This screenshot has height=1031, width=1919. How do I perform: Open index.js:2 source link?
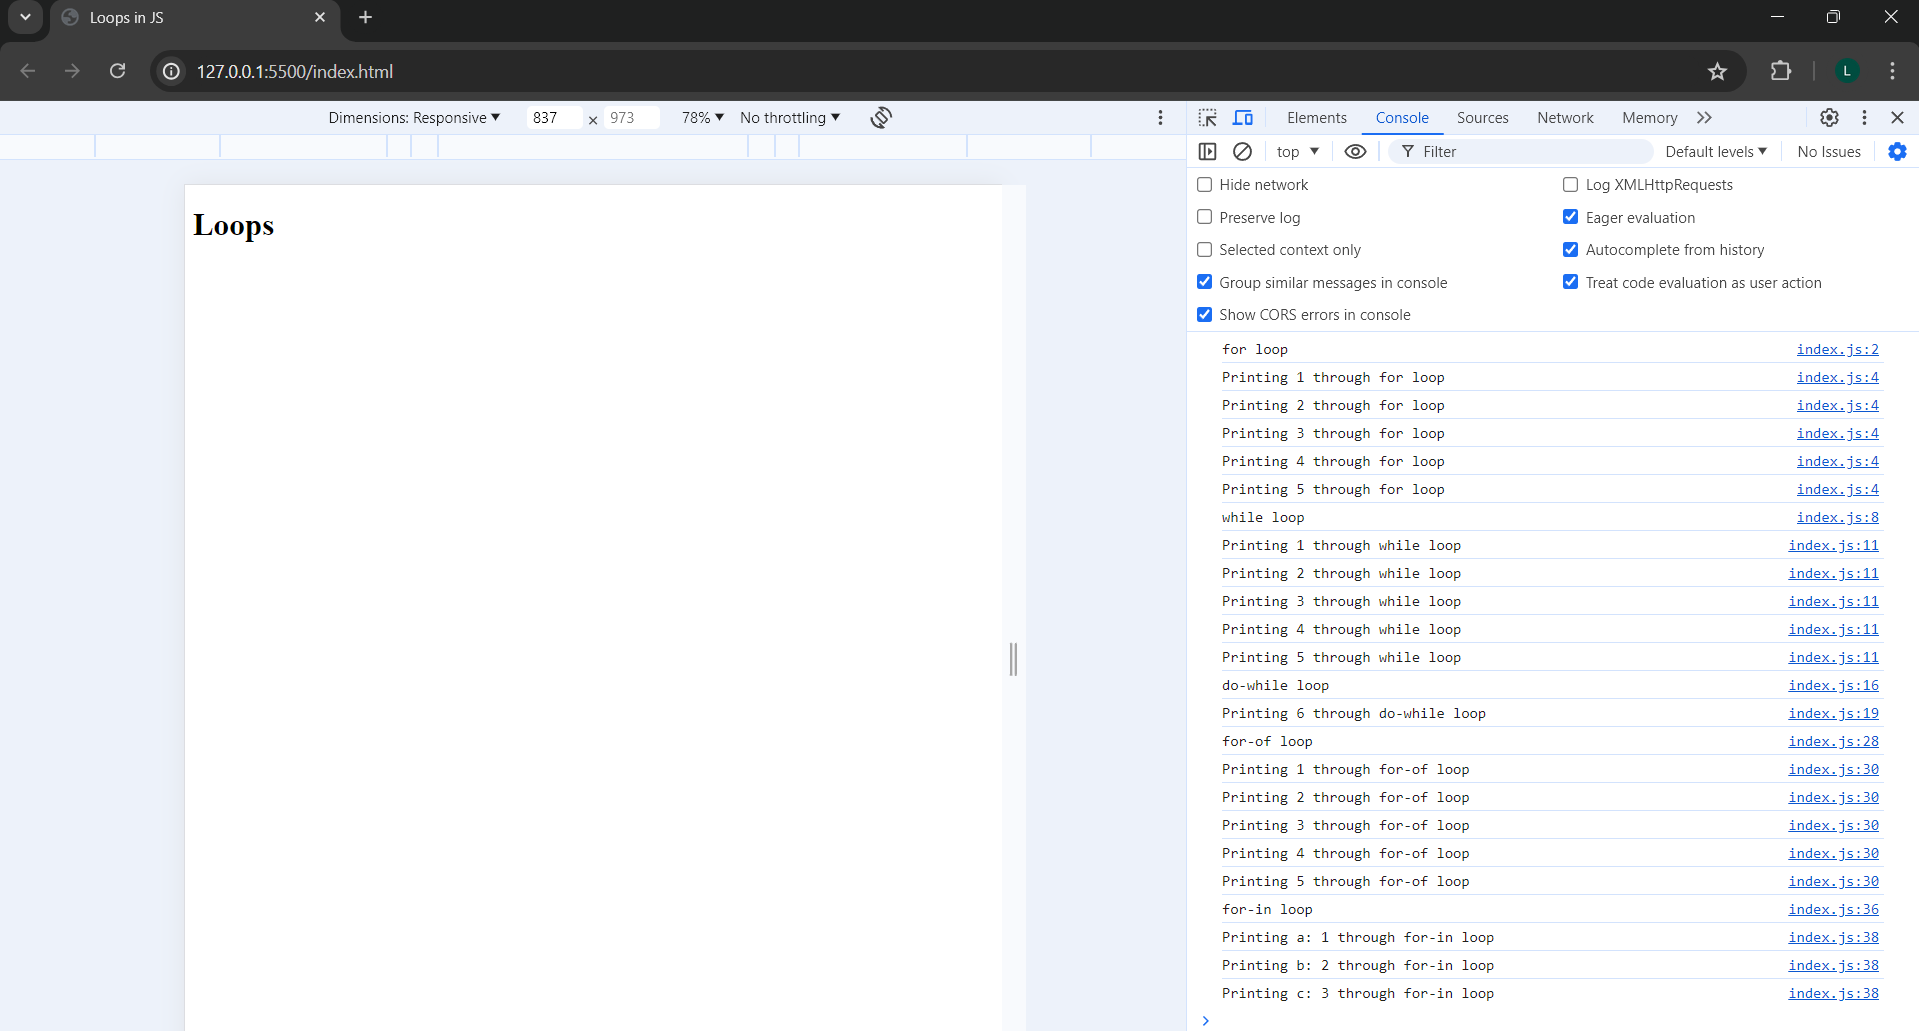[x=1837, y=349]
